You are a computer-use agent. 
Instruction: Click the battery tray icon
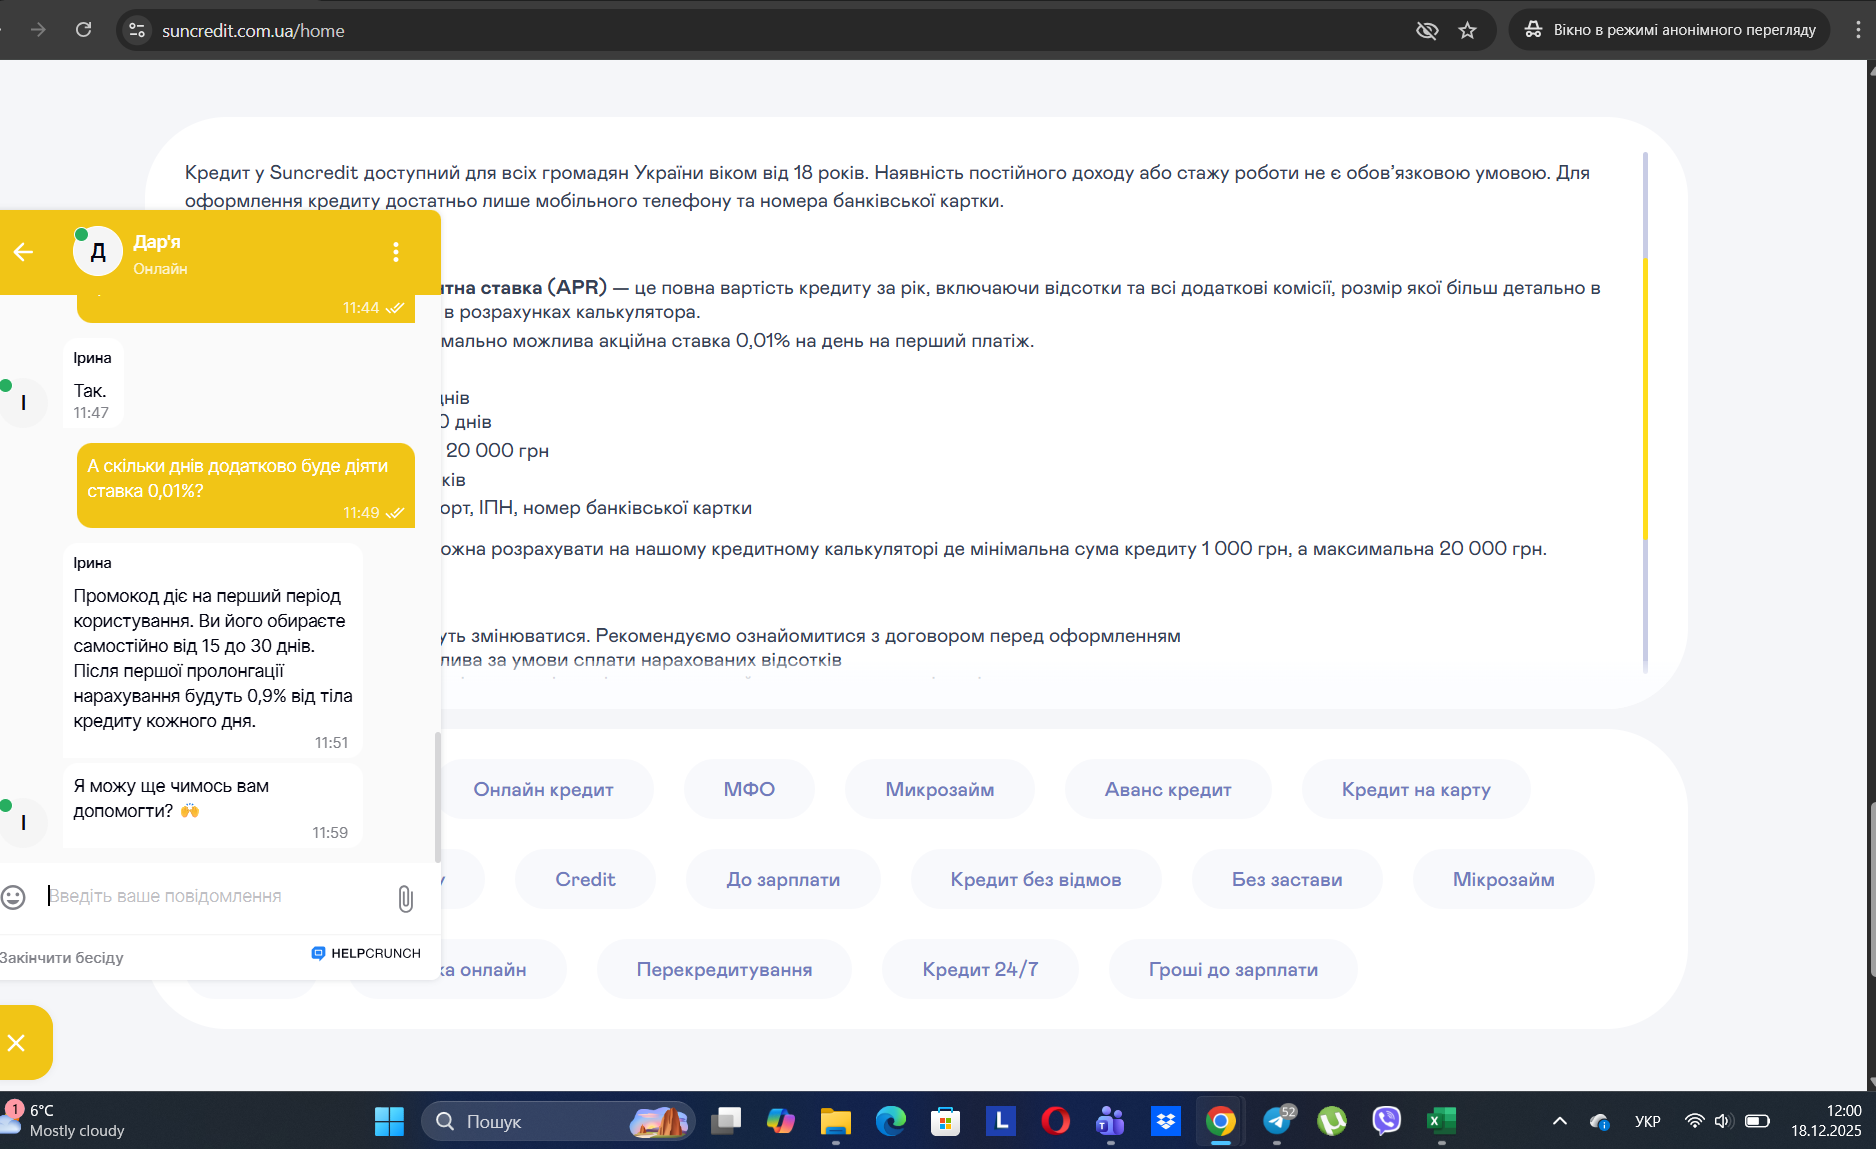point(1757,1121)
